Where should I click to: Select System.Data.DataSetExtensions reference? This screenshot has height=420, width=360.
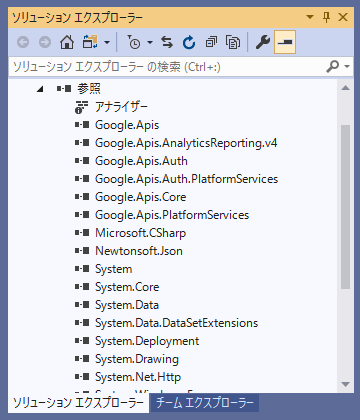pos(176,323)
